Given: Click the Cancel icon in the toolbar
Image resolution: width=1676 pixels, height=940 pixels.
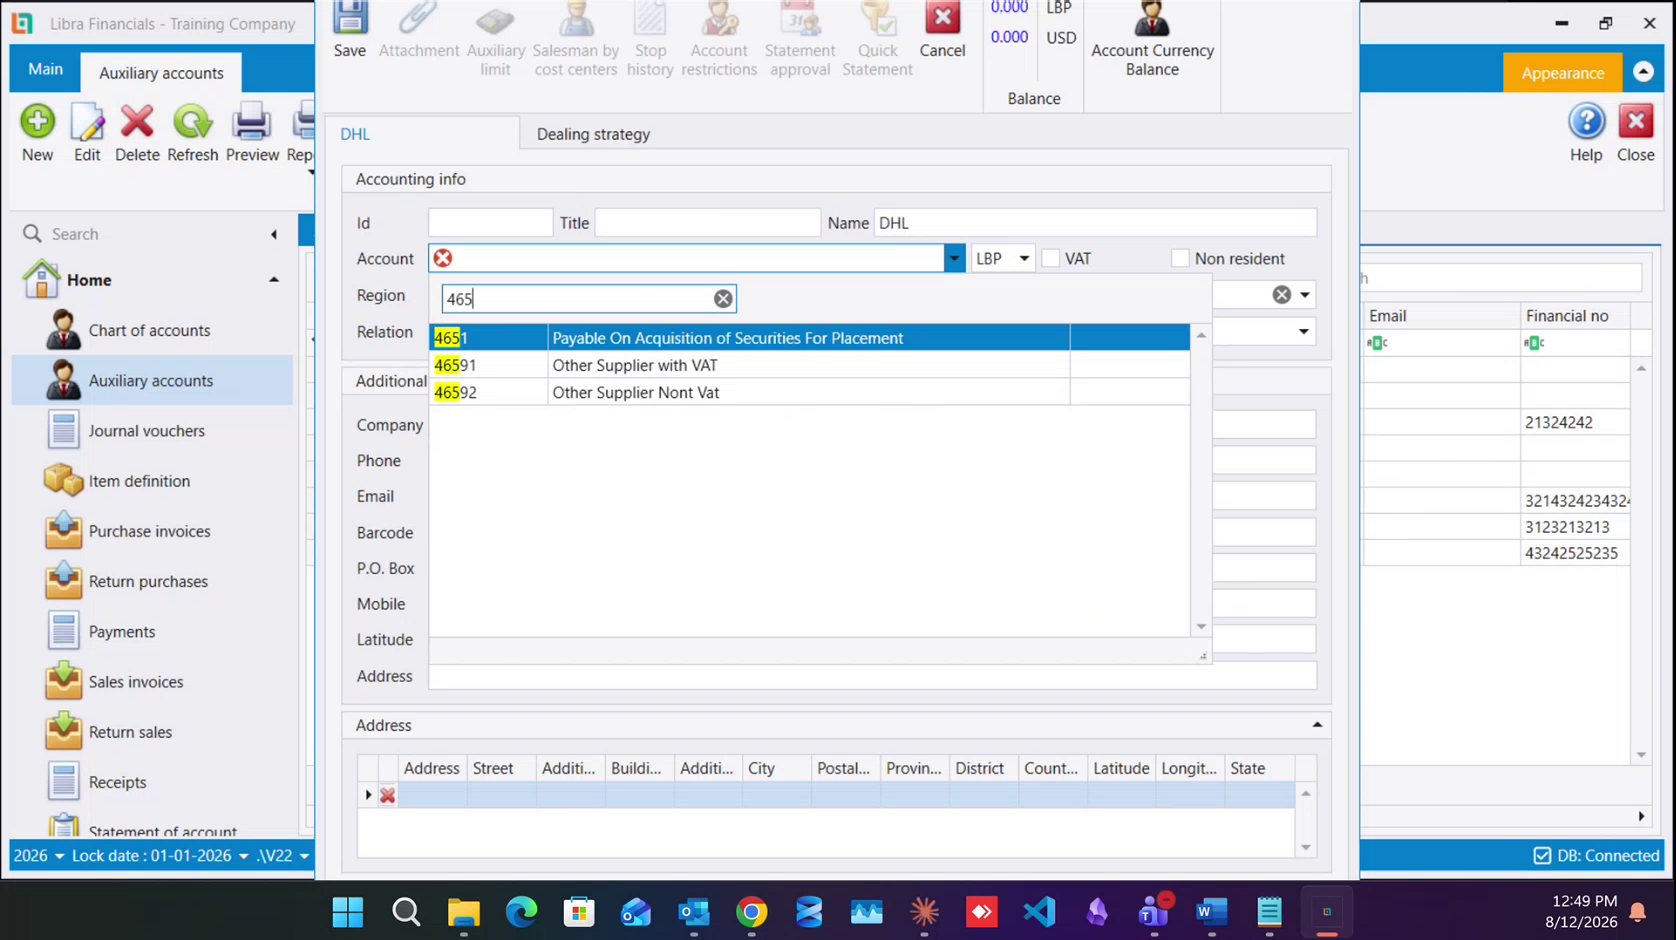Looking at the screenshot, I should 942,30.
